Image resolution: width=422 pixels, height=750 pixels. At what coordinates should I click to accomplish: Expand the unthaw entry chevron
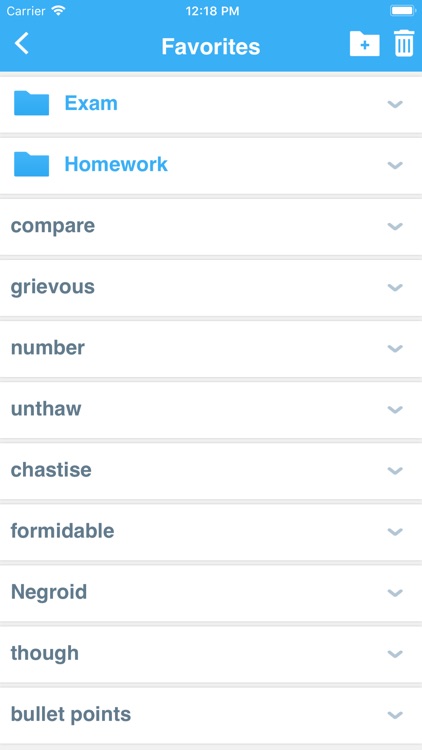click(x=395, y=409)
